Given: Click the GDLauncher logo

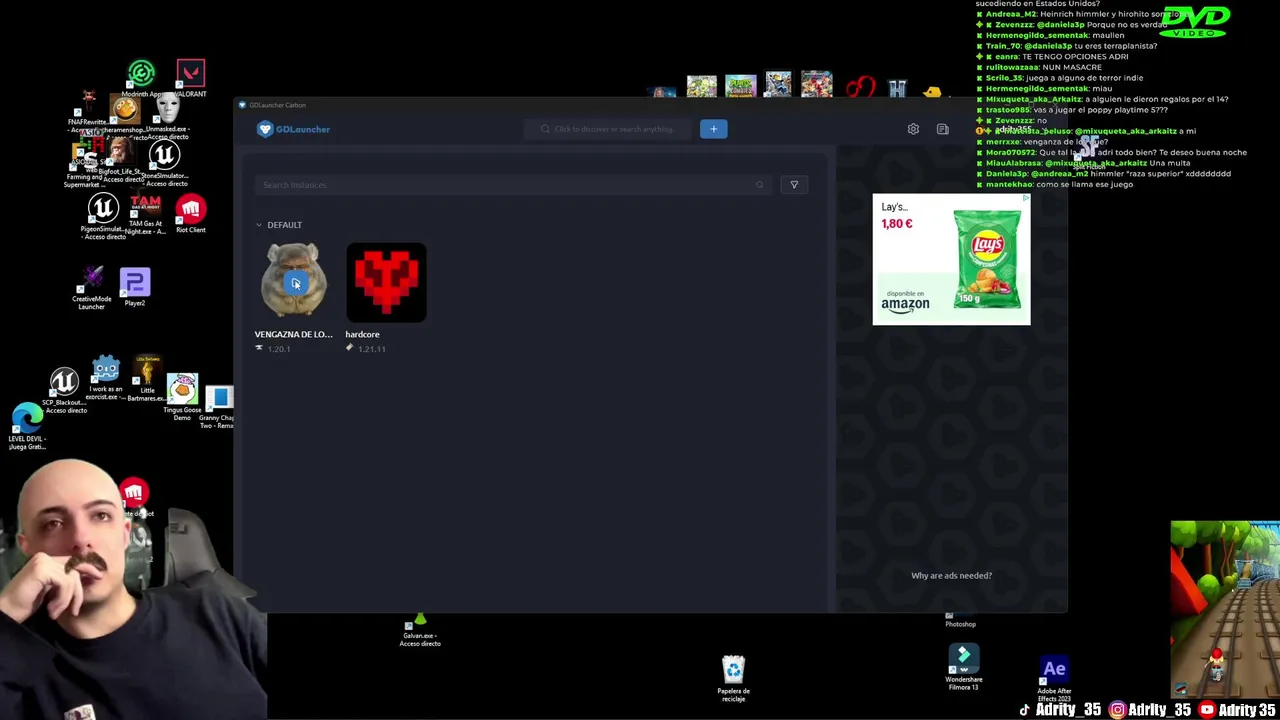Looking at the screenshot, I should point(293,129).
